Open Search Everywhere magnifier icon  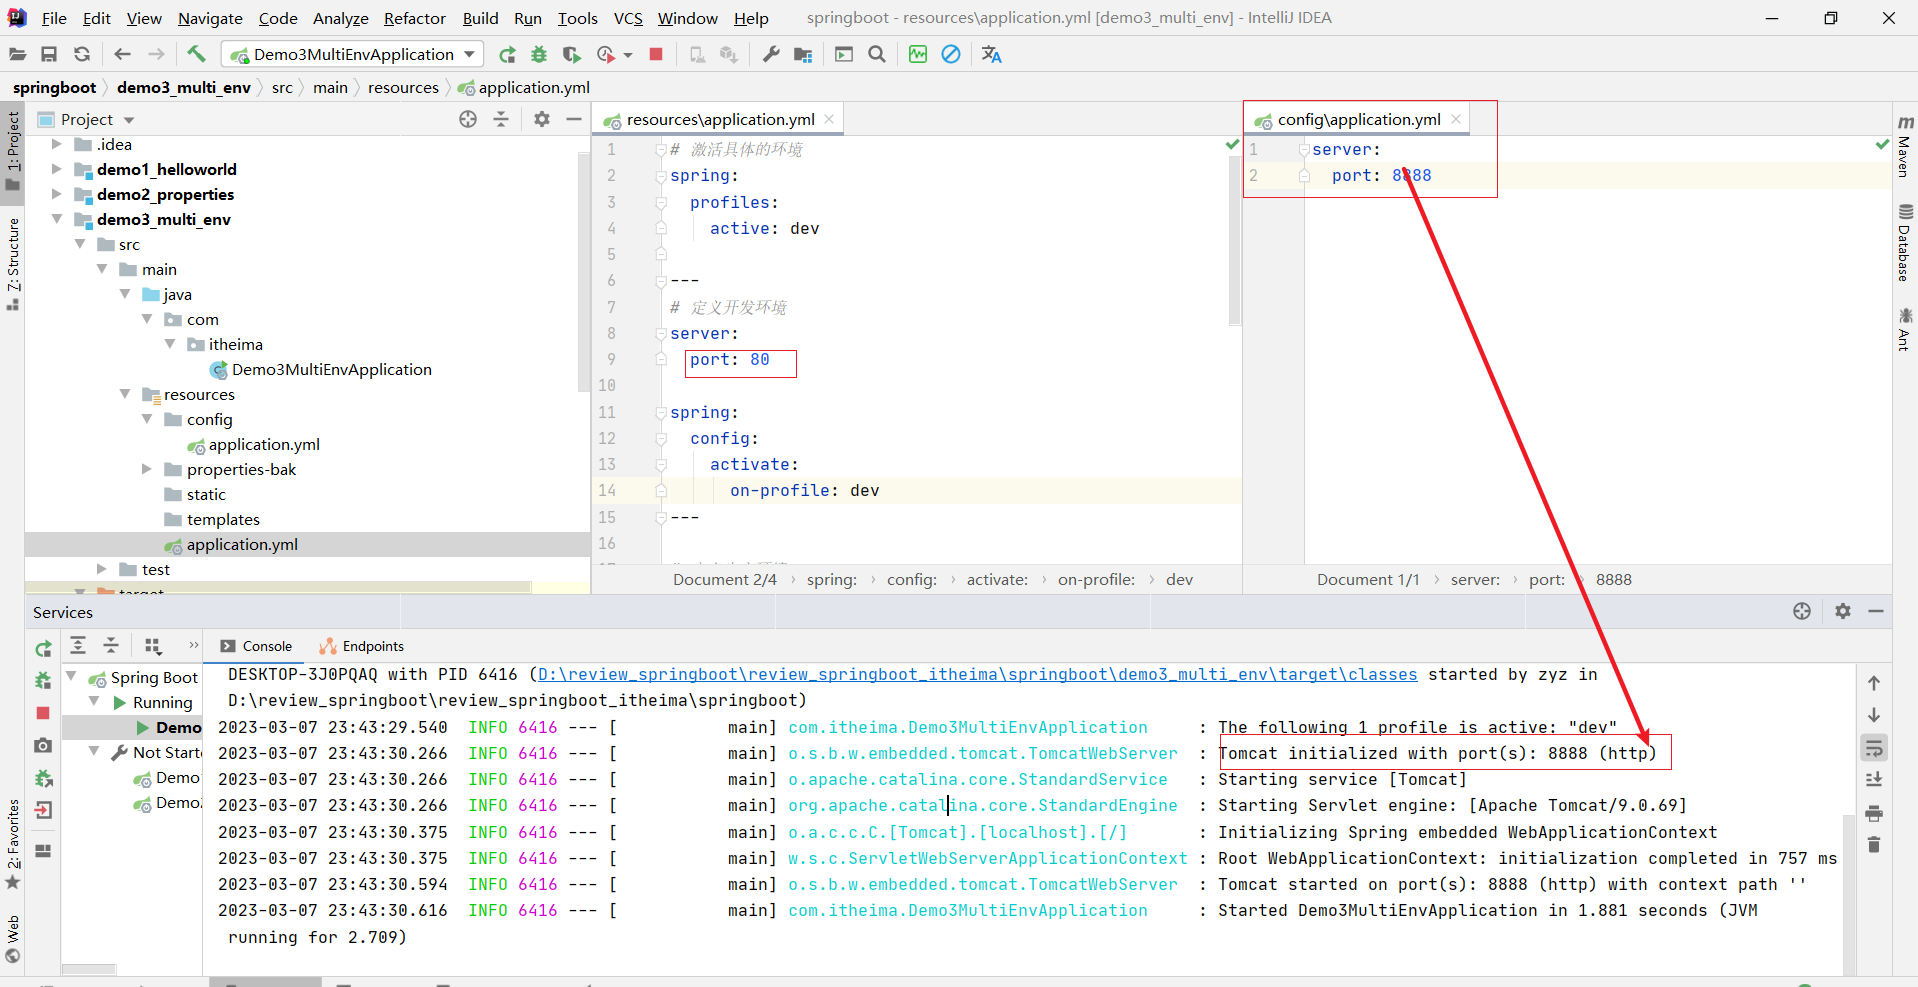coord(877,54)
